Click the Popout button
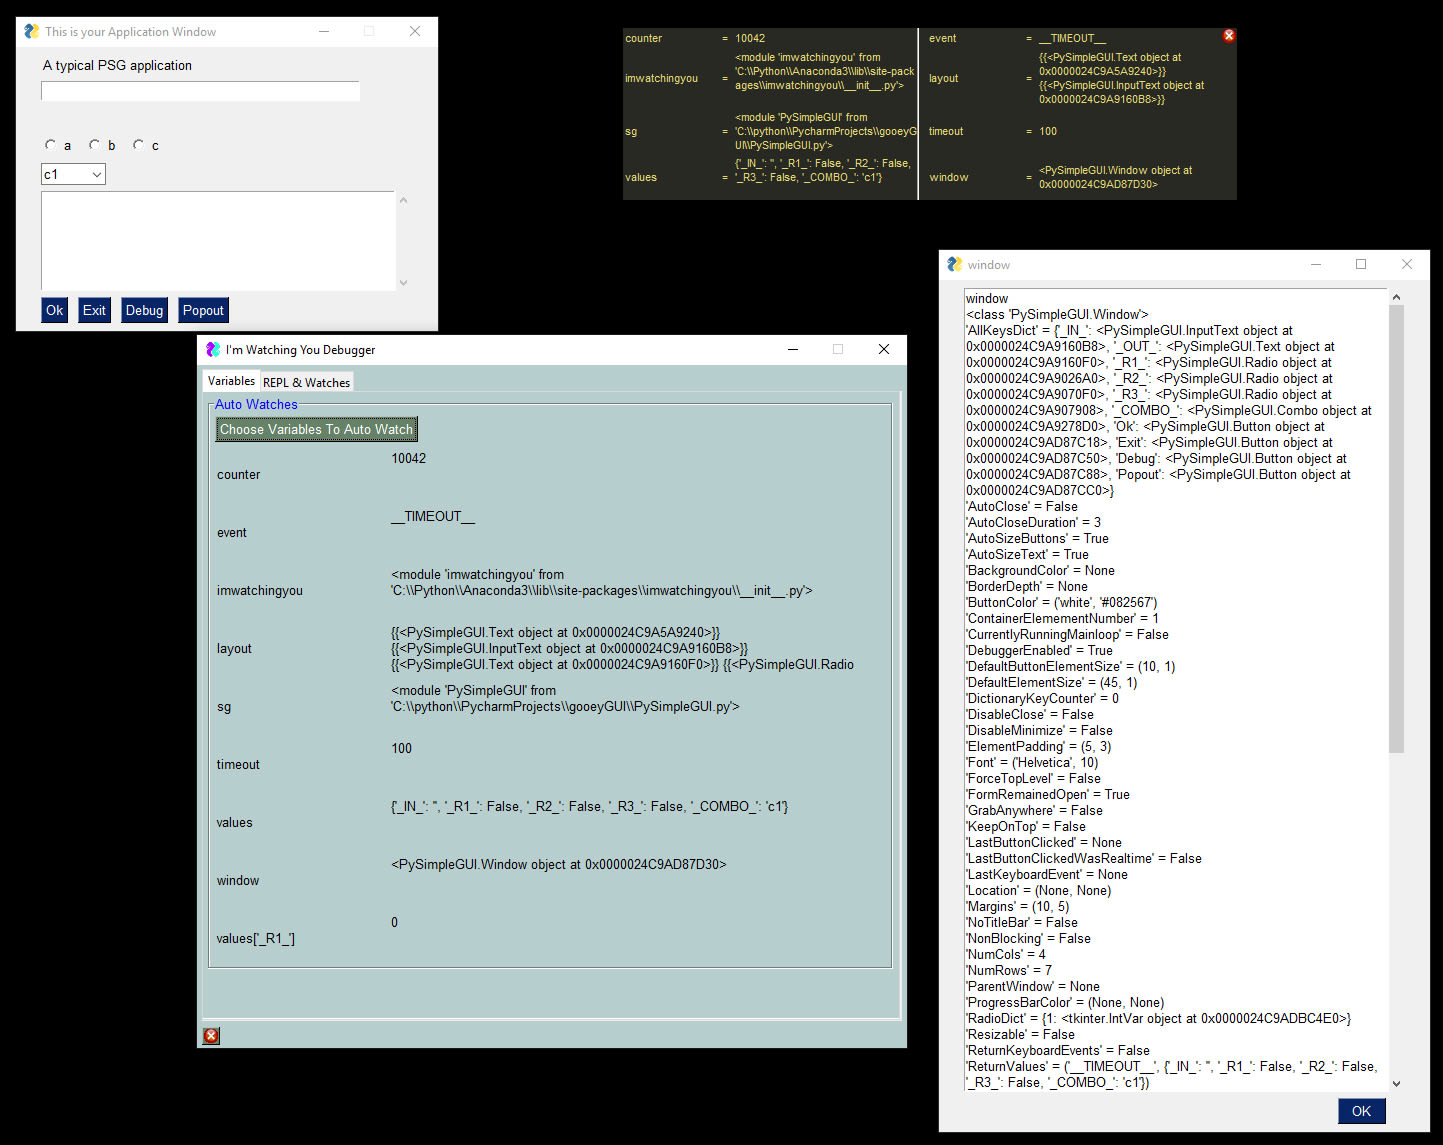 click(203, 310)
